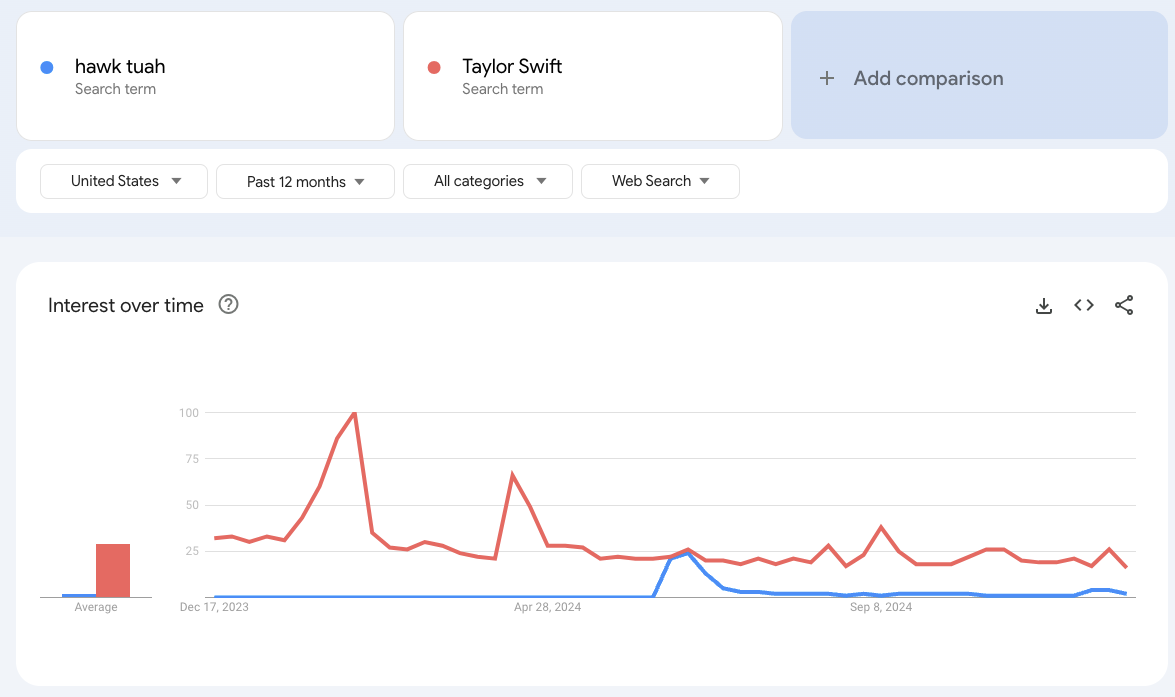
Task: Edit the Taylor Swift search term
Action: [512, 66]
